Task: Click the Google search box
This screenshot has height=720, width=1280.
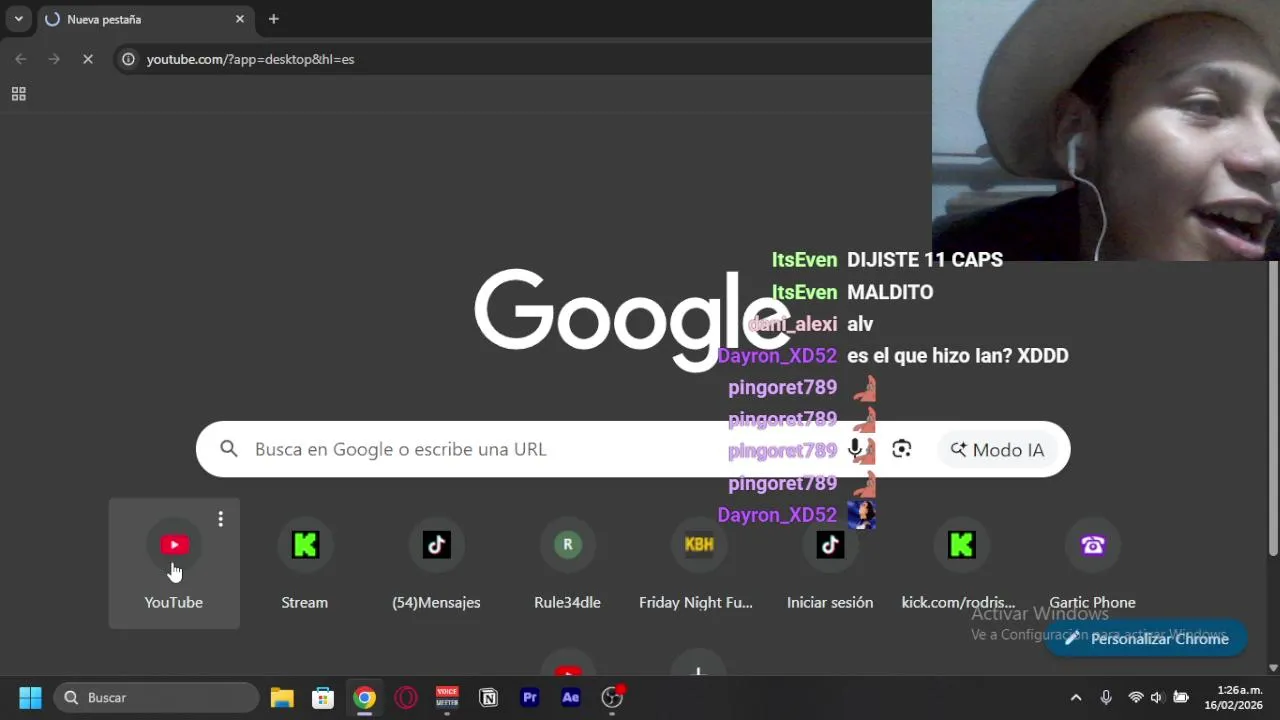Action: coord(633,449)
